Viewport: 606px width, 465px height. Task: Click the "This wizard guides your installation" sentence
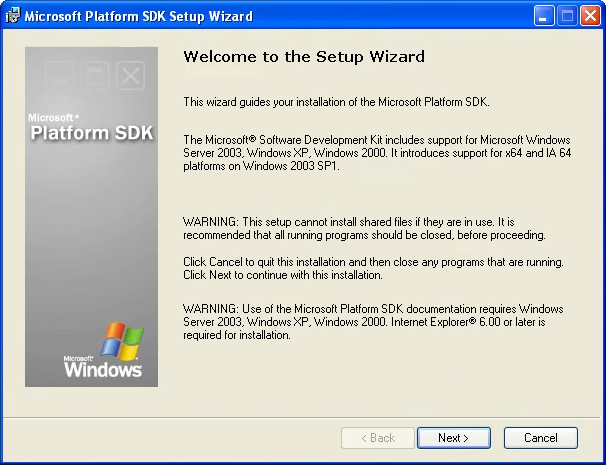tap(350, 102)
